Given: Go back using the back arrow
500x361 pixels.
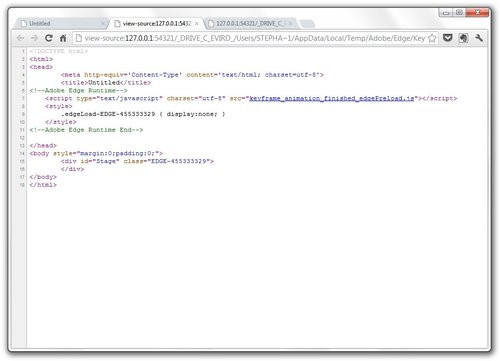Looking at the screenshot, I should point(21,38).
